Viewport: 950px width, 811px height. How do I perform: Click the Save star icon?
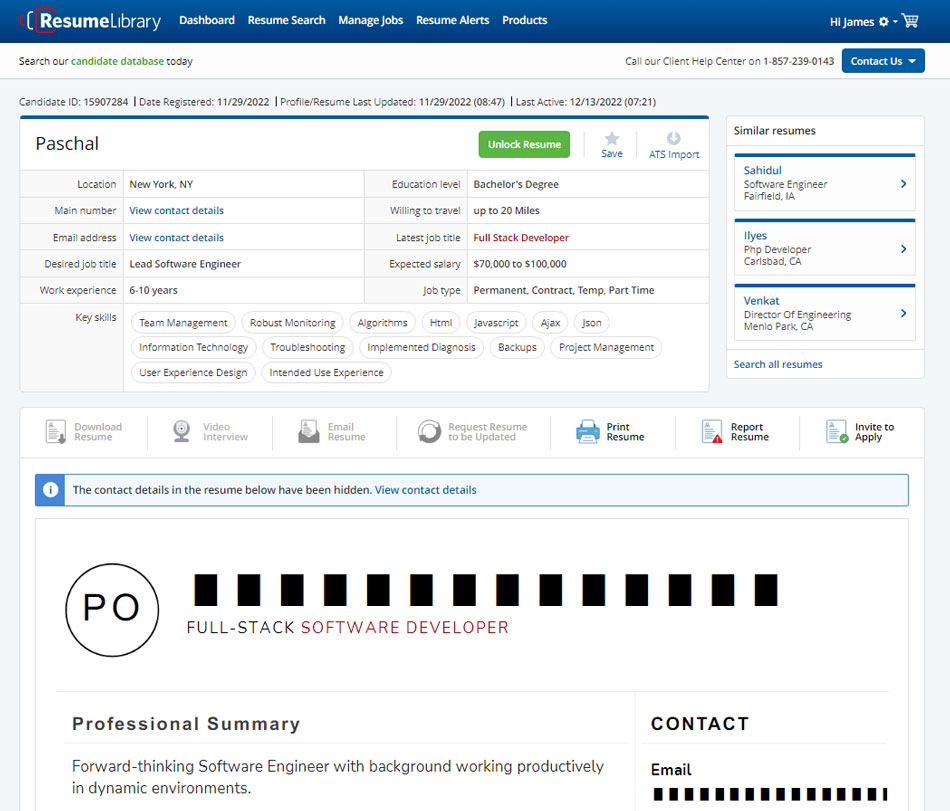(x=611, y=140)
